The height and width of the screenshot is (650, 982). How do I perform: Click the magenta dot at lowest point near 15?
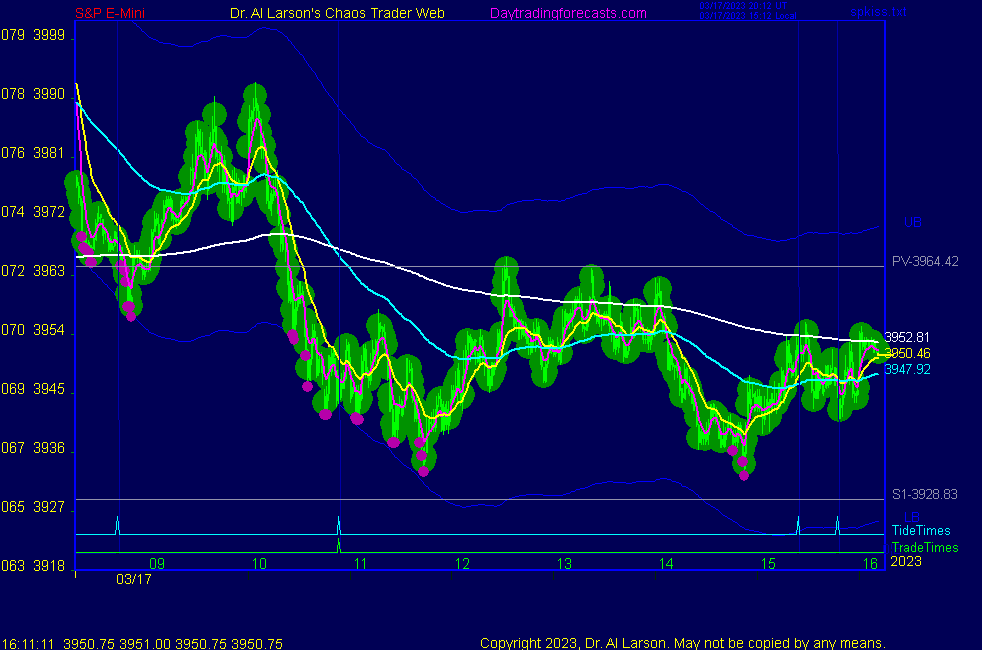coord(744,476)
